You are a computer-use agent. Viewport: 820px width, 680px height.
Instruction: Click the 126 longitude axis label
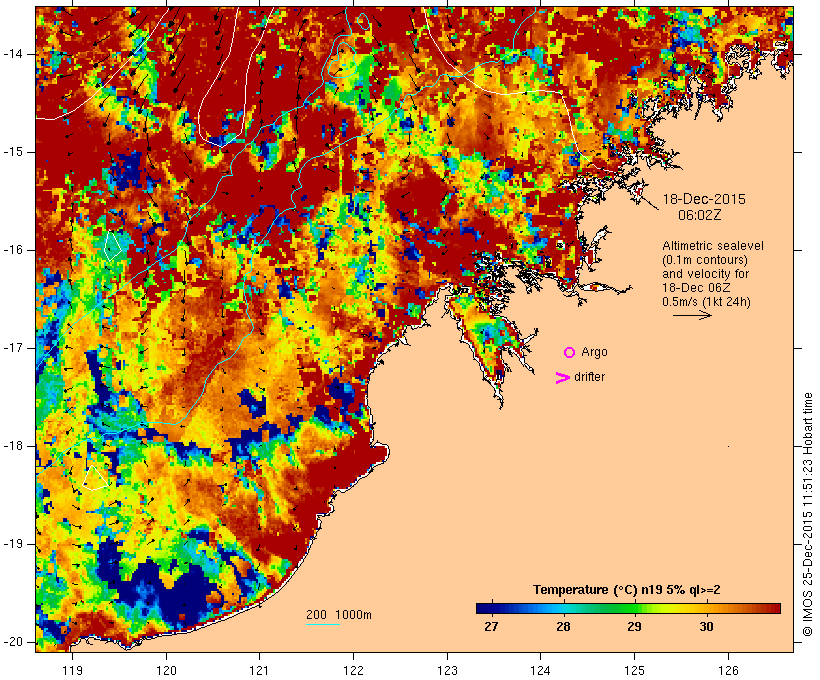[x=728, y=671]
